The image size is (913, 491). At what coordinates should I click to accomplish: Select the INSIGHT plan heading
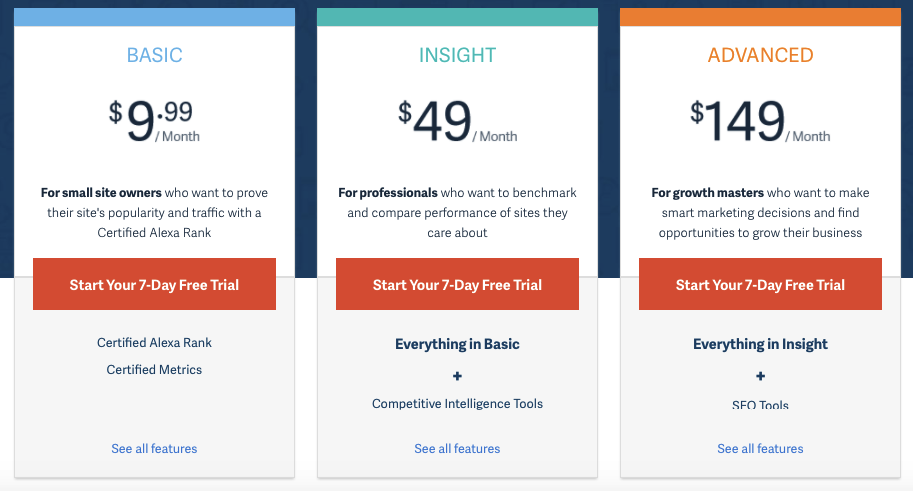pos(457,56)
